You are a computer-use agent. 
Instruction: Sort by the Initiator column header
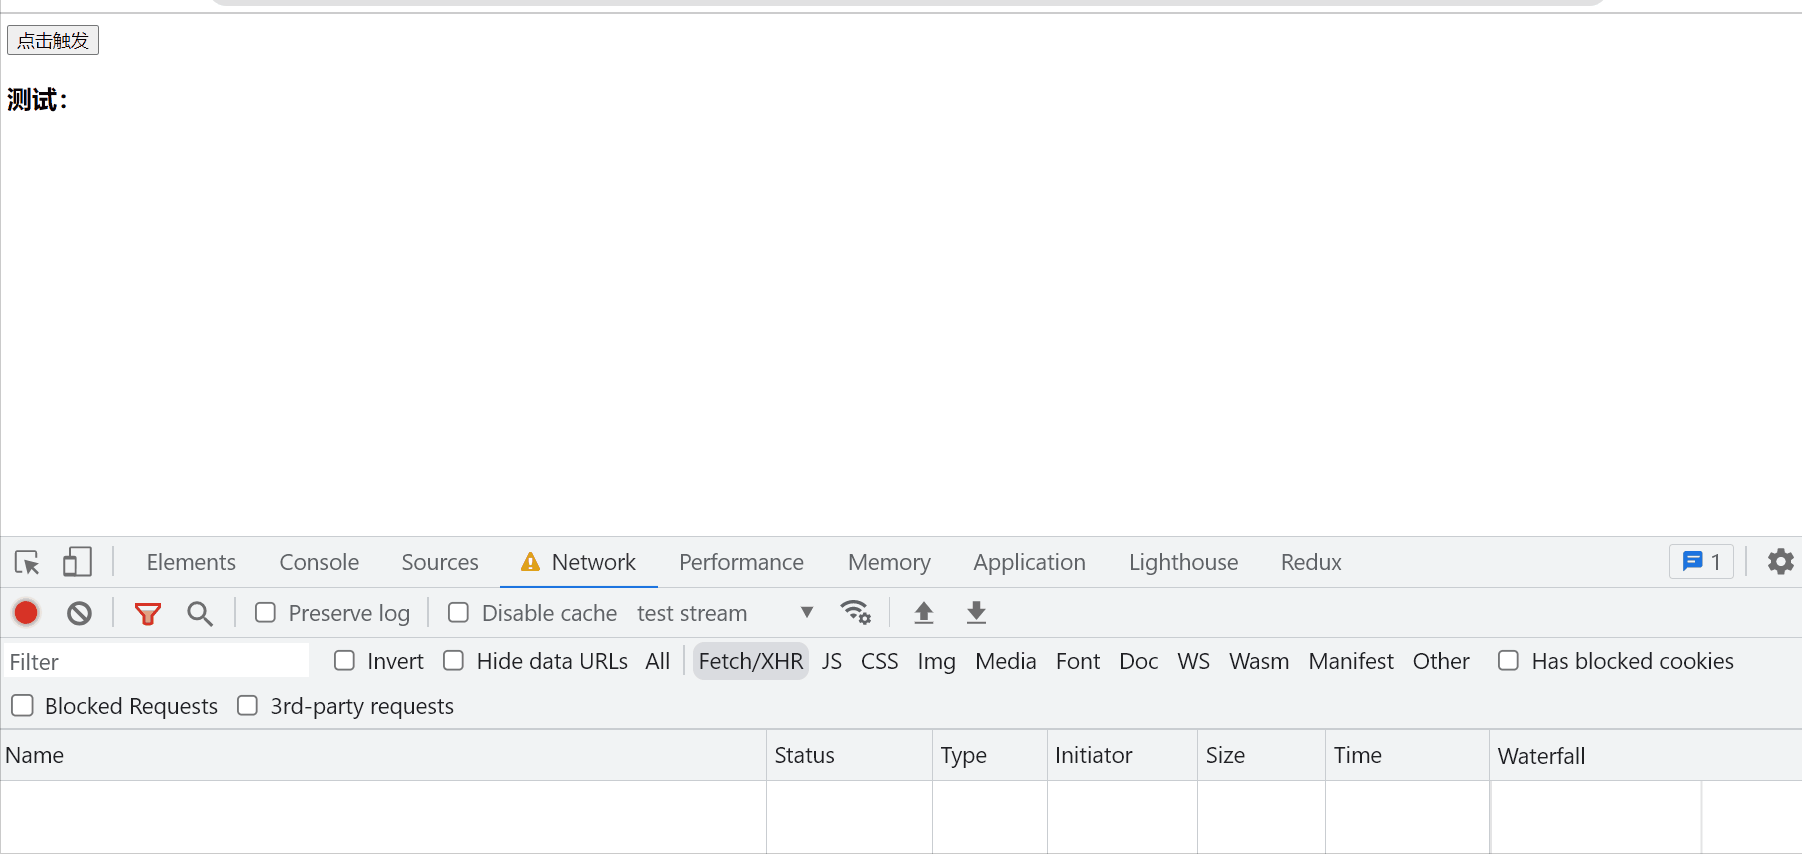point(1122,755)
